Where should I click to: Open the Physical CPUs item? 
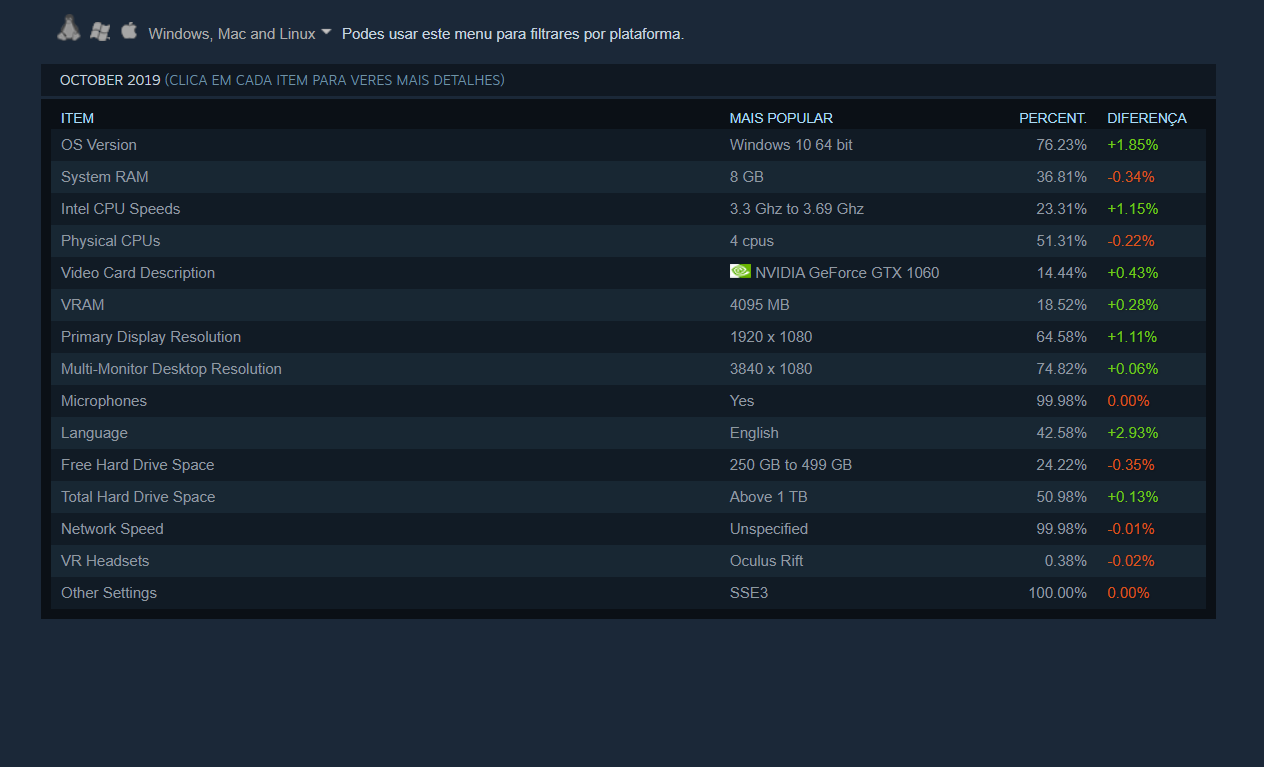628,241
